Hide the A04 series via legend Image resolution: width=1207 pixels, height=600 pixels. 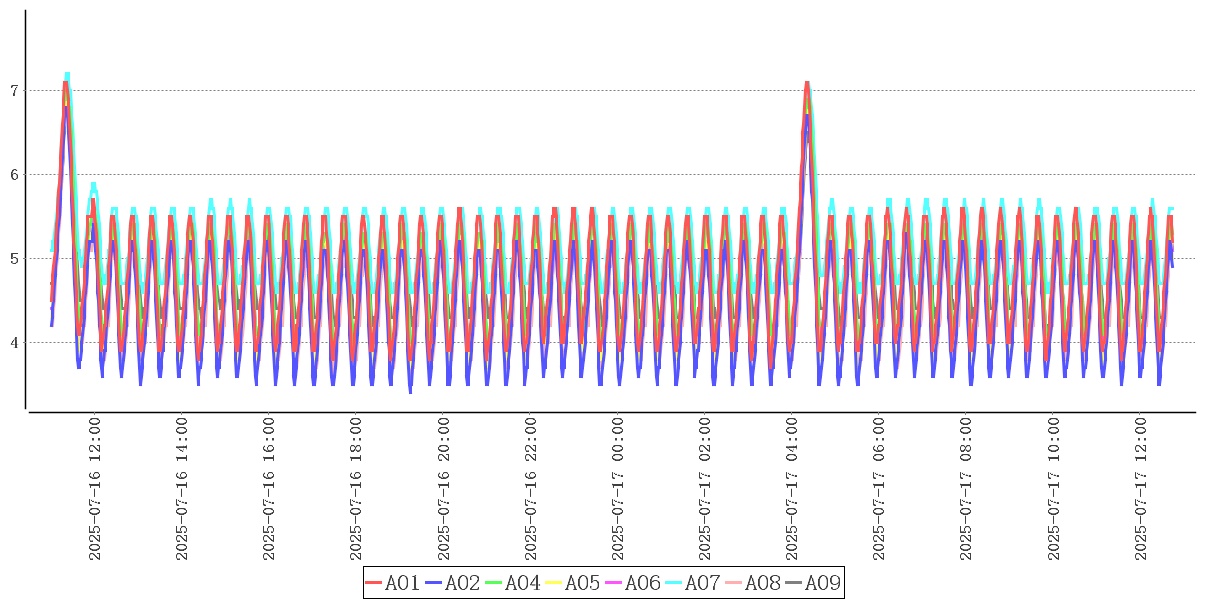[x=522, y=583]
